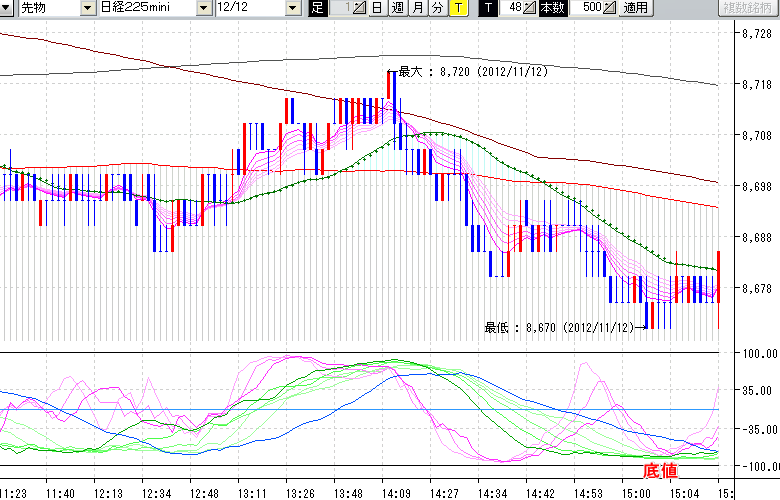Viewport: 780px width, 500px height.
Task: Click the 足 interval value field
Action: tap(340, 8)
